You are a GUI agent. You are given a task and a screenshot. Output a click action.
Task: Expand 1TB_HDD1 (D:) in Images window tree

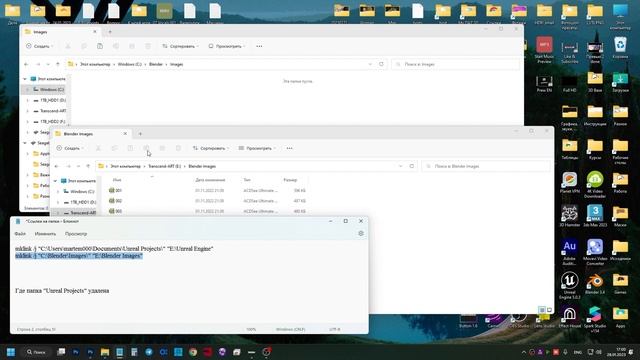(x=27, y=100)
